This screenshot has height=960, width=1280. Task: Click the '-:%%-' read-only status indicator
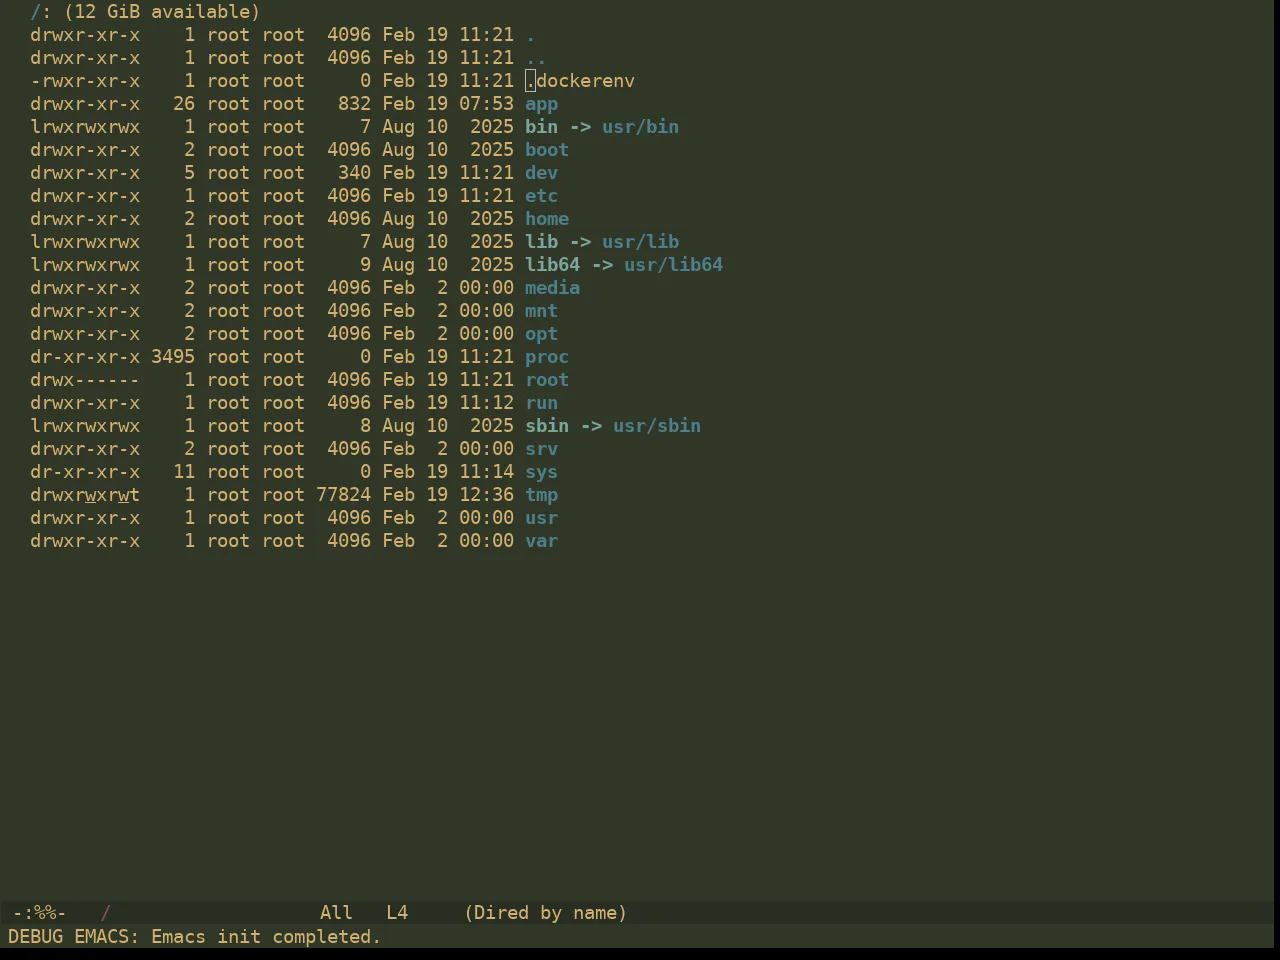(x=39, y=913)
